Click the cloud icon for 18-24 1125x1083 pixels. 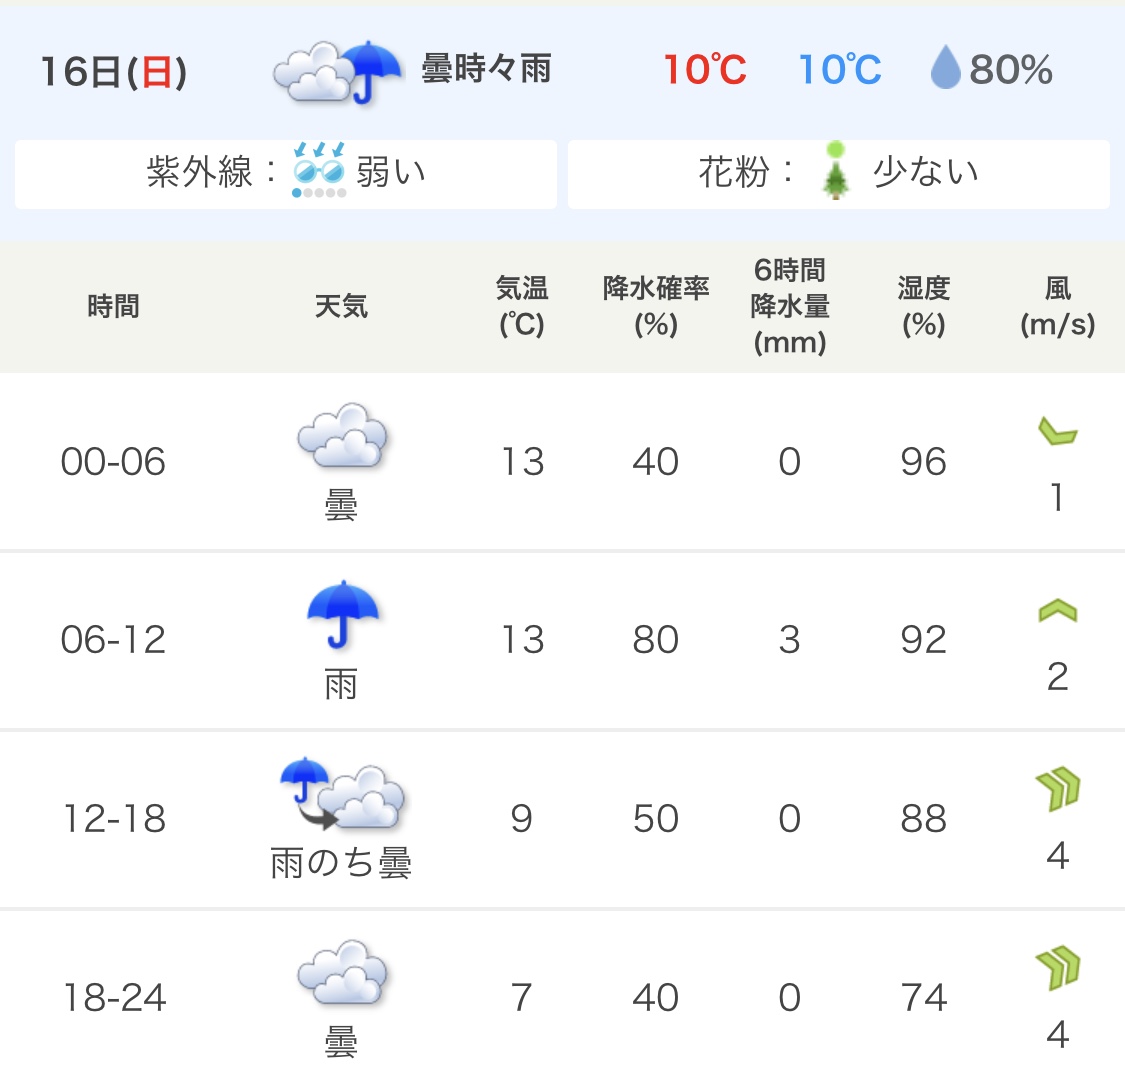(342, 972)
